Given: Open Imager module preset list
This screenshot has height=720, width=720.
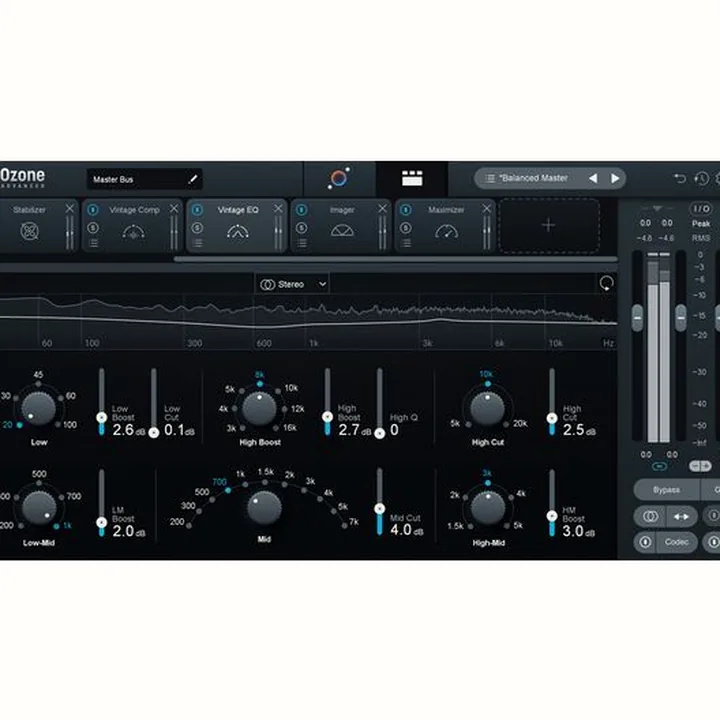Looking at the screenshot, I should click(302, 243).
